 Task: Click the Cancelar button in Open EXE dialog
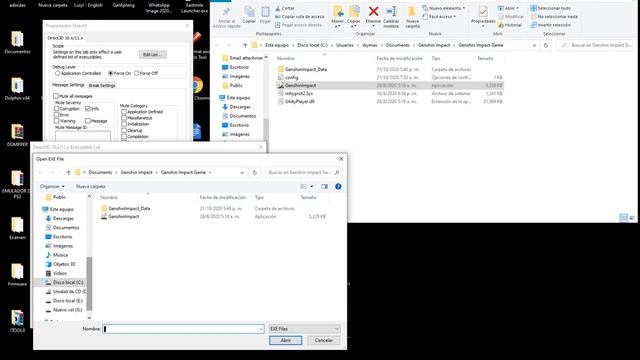(324, 340)
